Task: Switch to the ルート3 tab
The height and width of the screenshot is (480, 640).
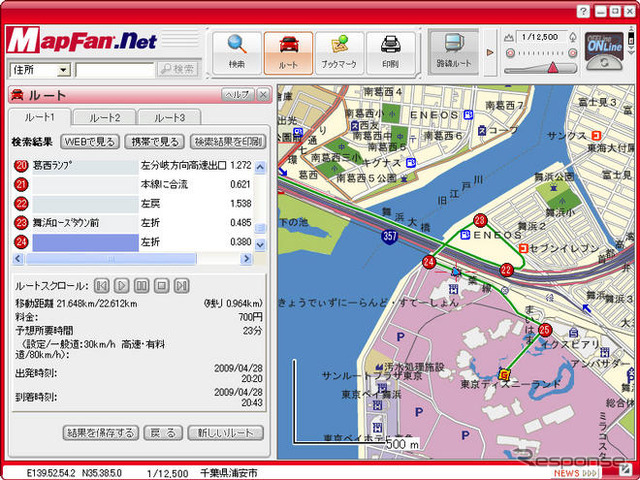Action: coord(169,118)
